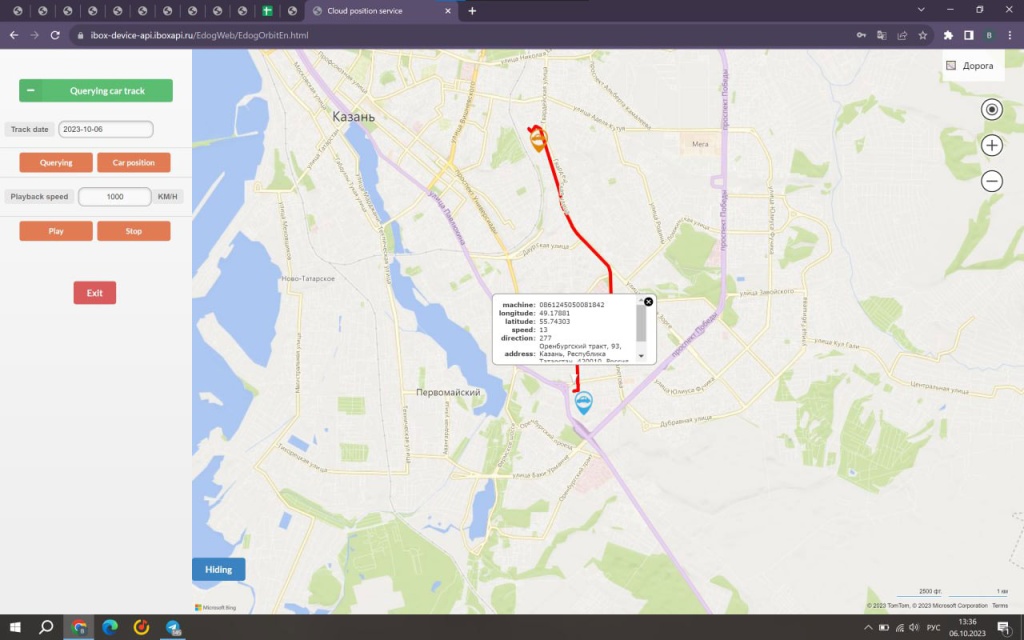Open Telegram from the taskbar
1024x640 pixels.
pos(173,627)
